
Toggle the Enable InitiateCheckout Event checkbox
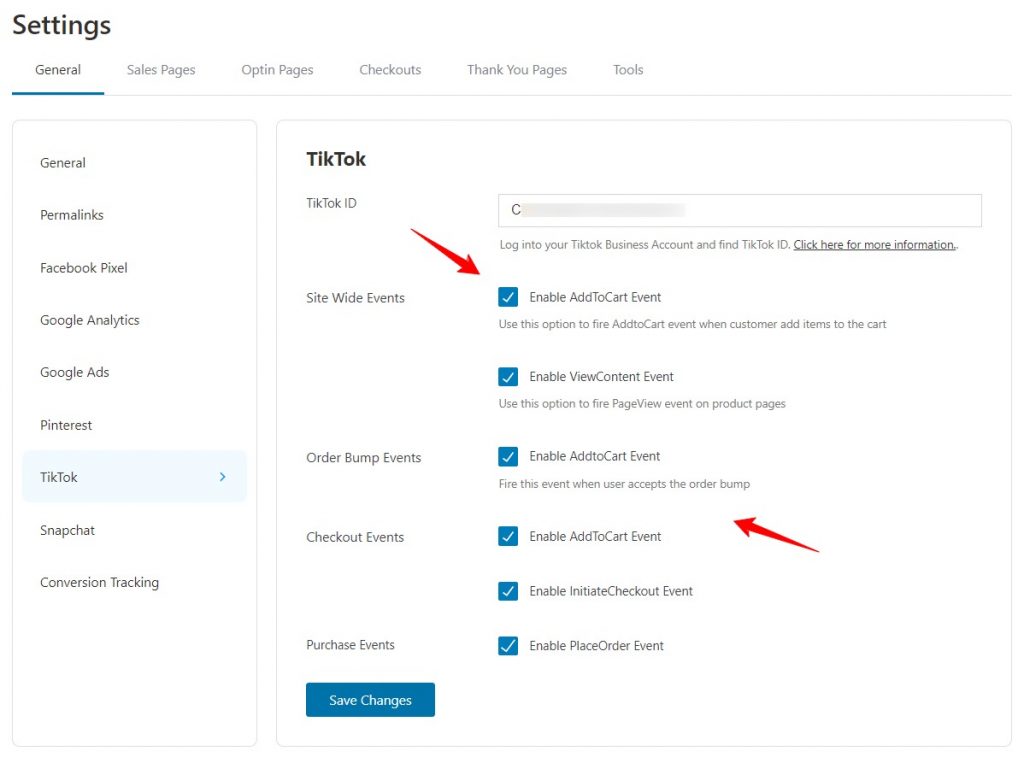pos(508,591)
